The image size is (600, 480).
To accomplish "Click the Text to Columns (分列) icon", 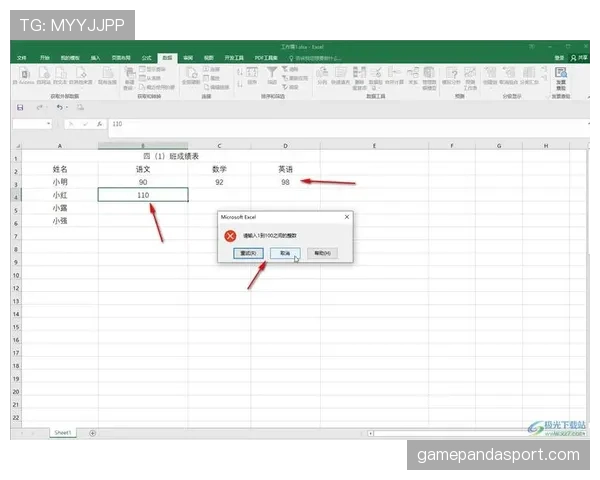I will [322, 75].
